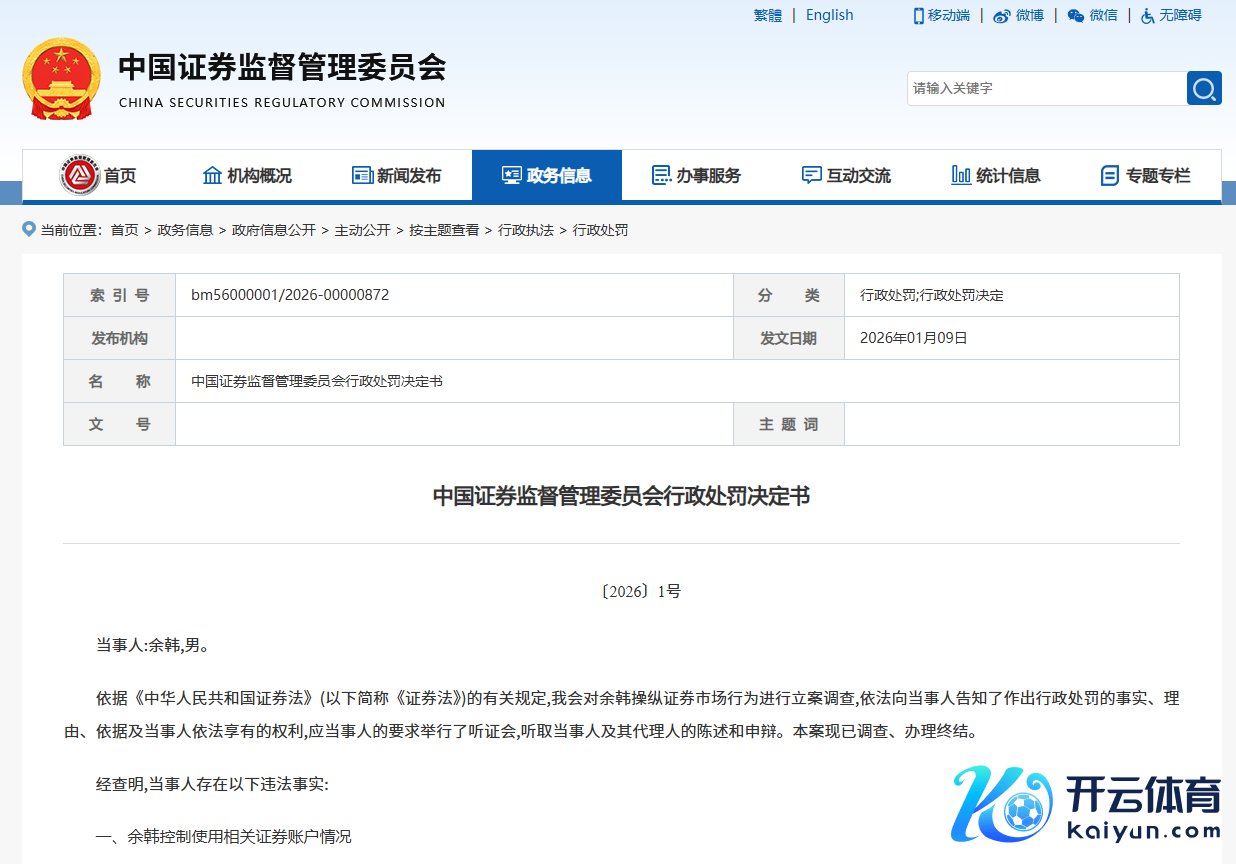This screenshot has width=1236, height=864.
Task: Open the 新闻发布 navigation tab
Action: pos(397,176)
